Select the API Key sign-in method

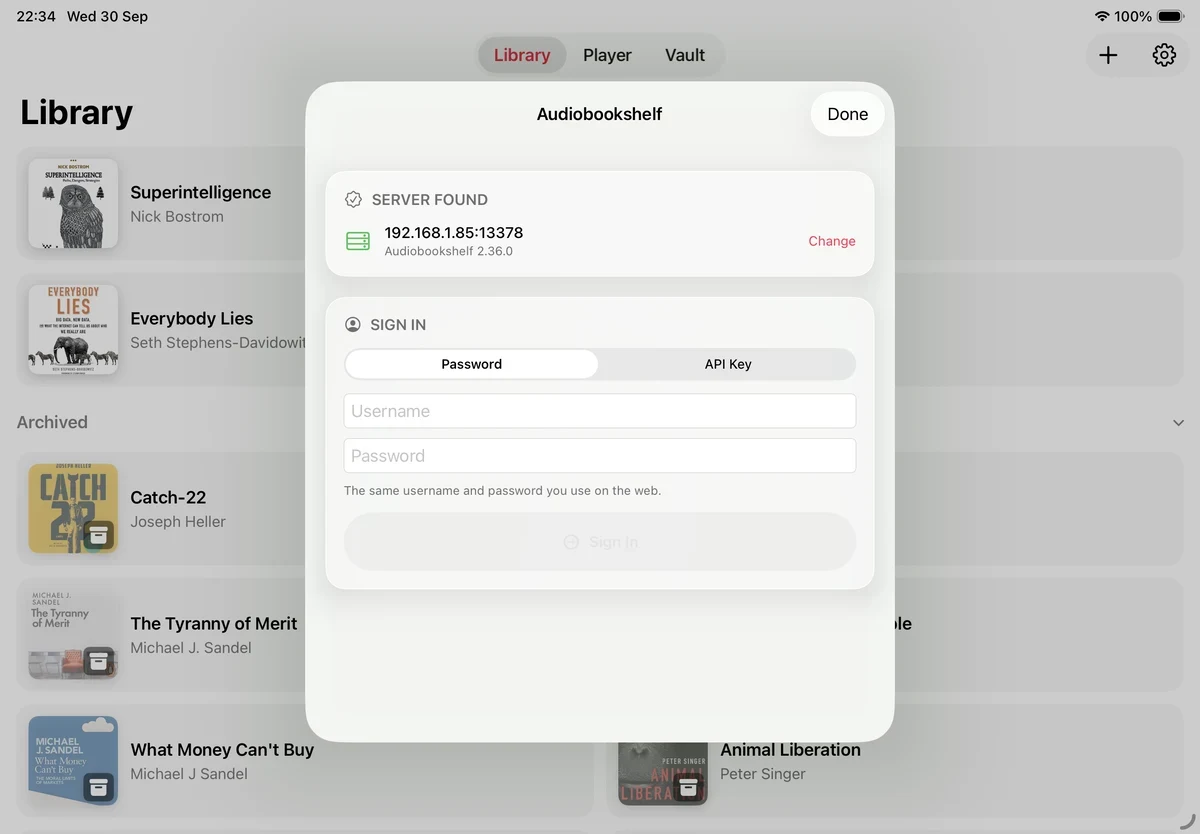click(x=728, y=364)
